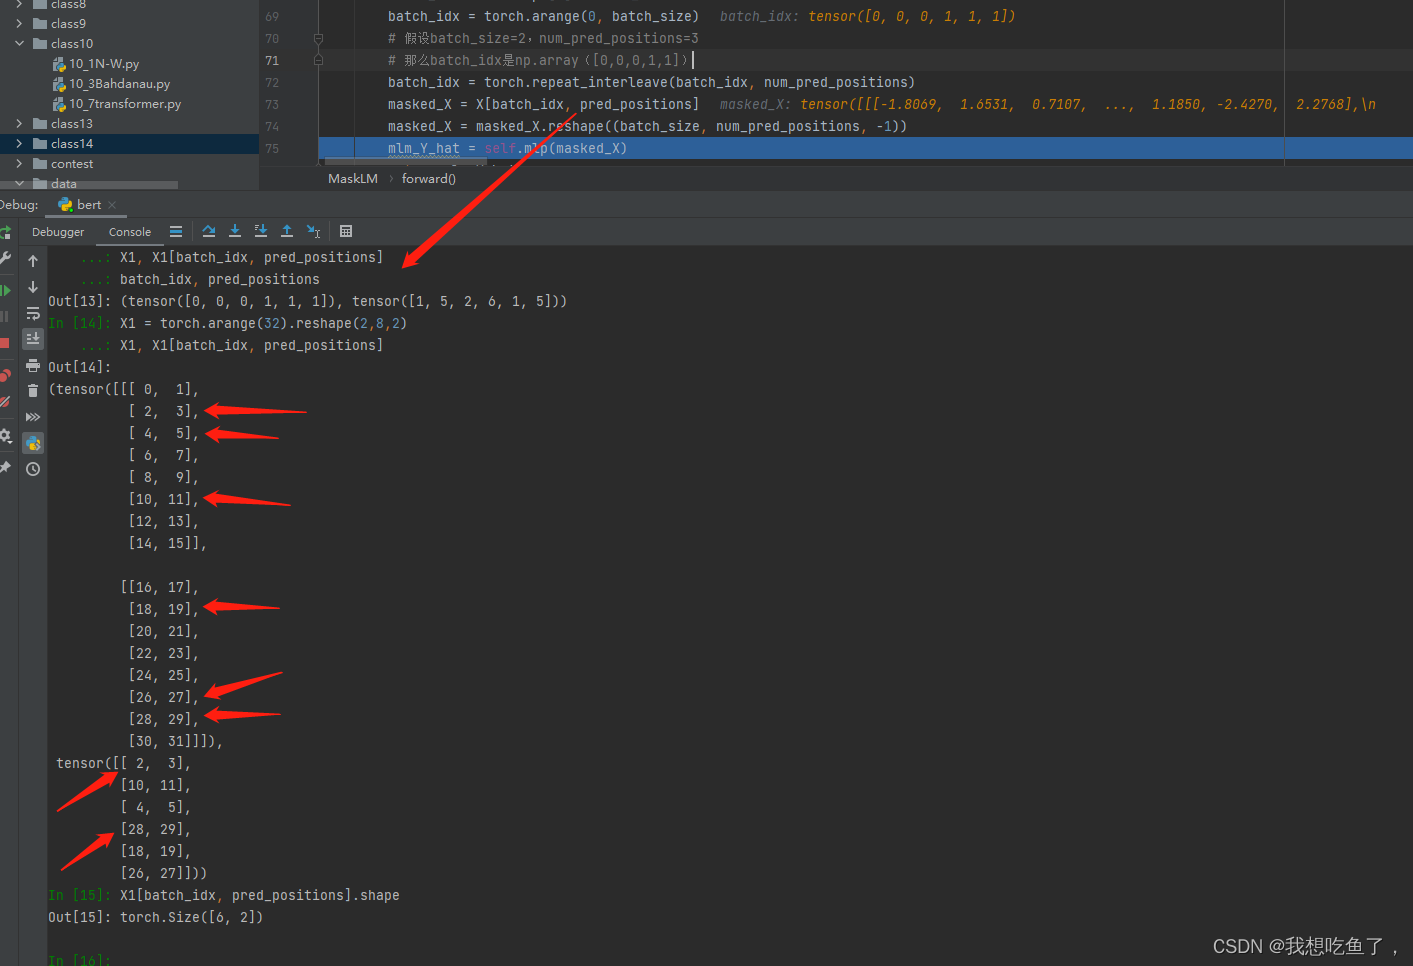Click the In [14] torch.arange input line
Viewport: 1413px width, 966px height.
click(228, 323)
